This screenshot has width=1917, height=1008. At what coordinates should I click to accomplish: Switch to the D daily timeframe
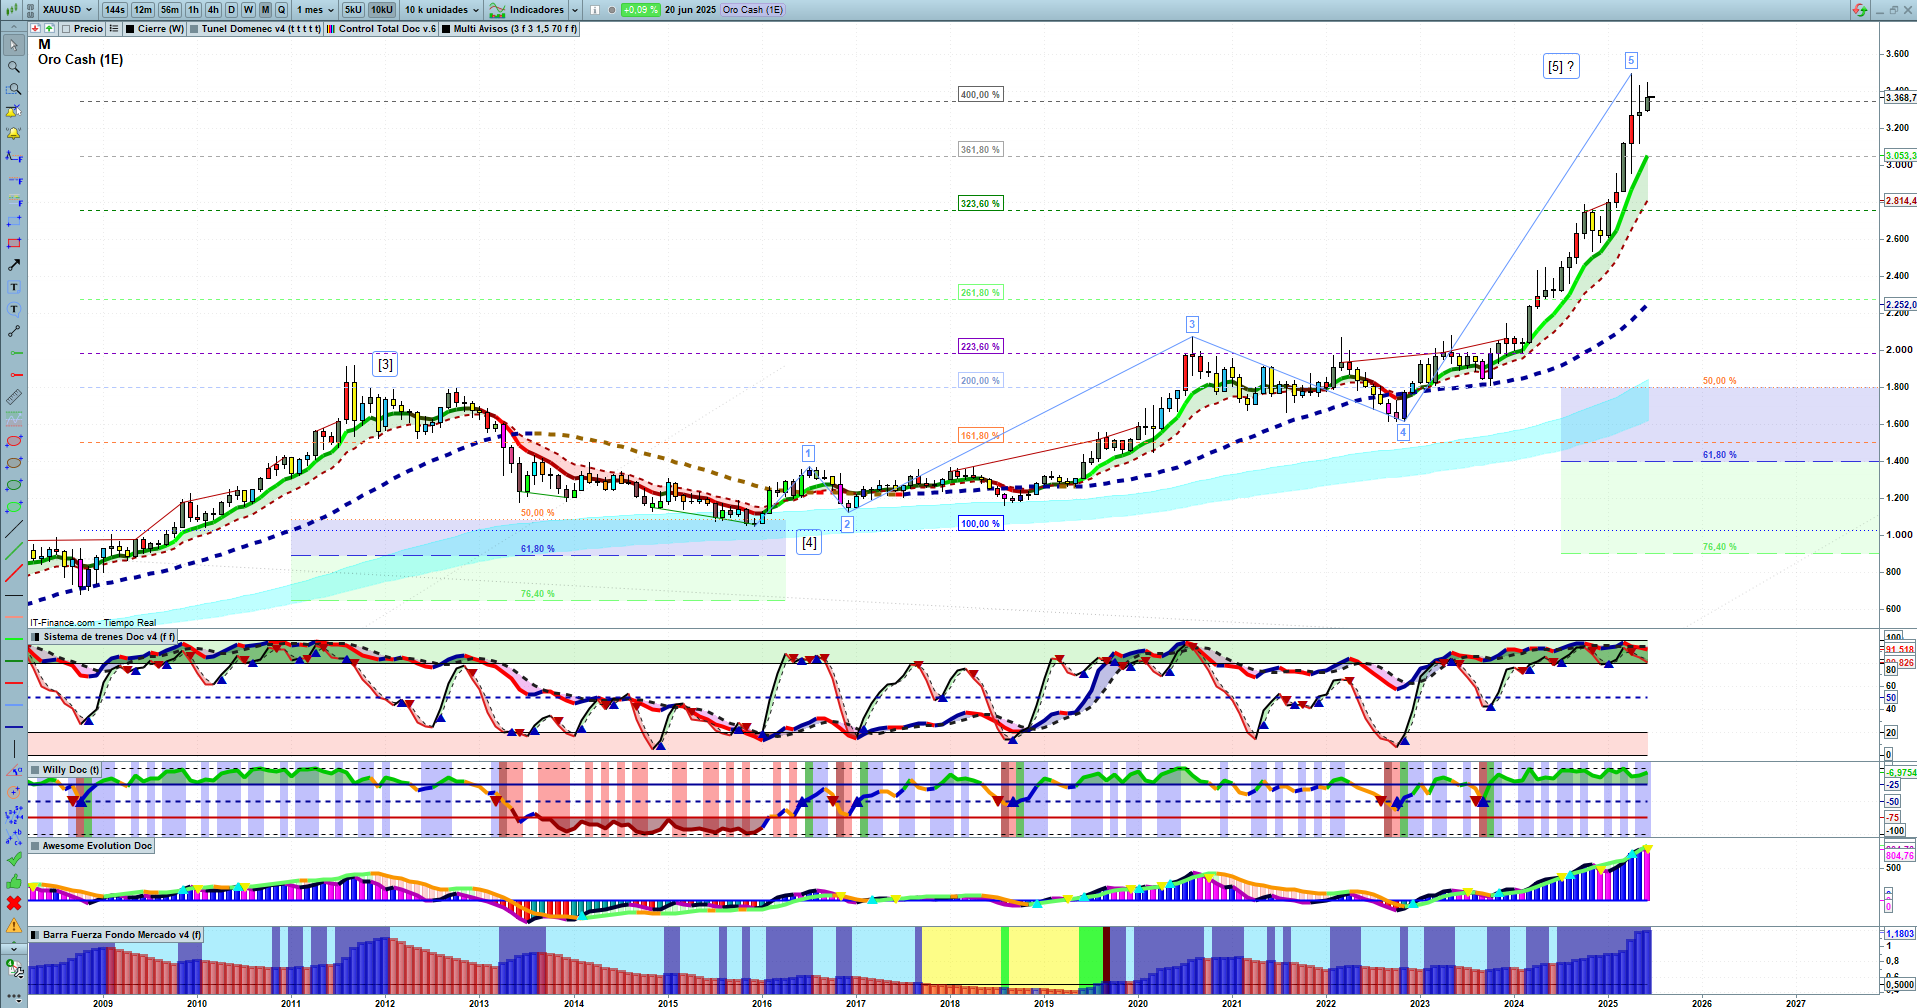[x=231, y=10]
